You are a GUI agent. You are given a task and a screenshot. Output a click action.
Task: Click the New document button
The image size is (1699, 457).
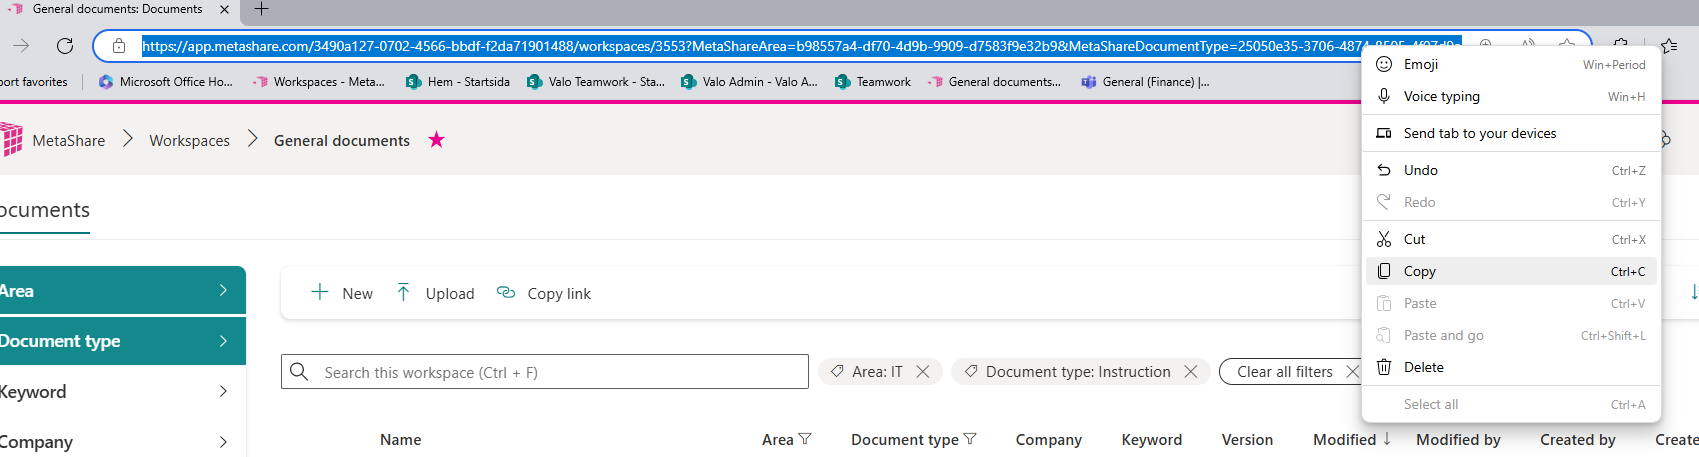pyautogui.click(x=342, y=293)
